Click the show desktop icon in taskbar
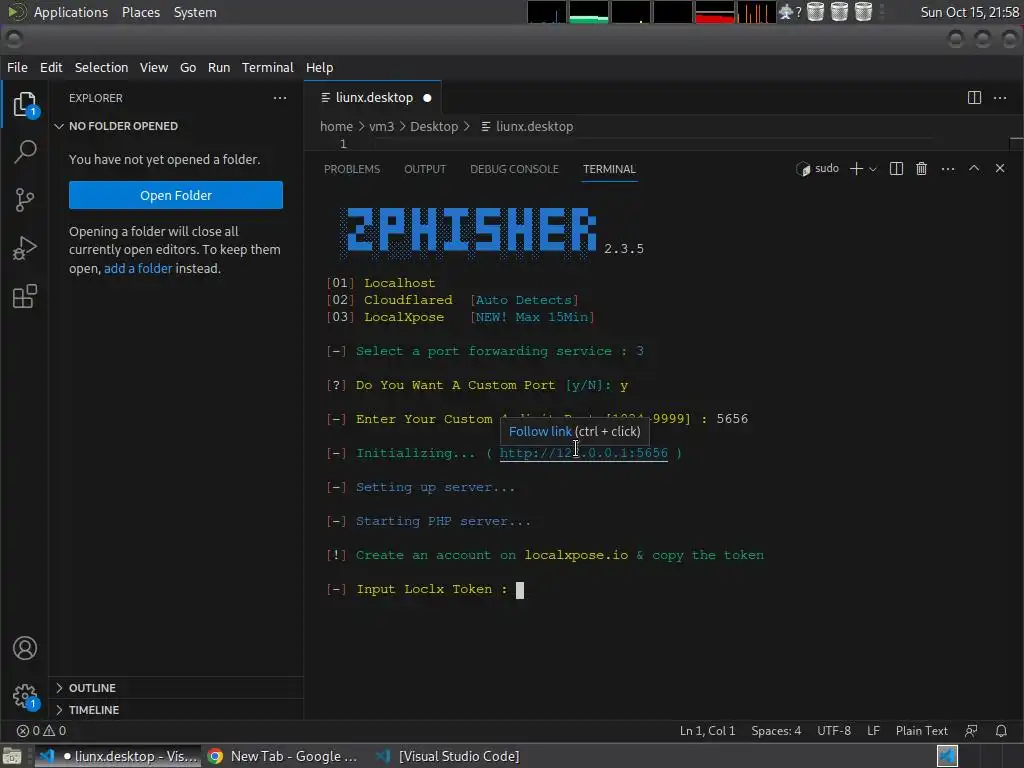 click(12, 756)
